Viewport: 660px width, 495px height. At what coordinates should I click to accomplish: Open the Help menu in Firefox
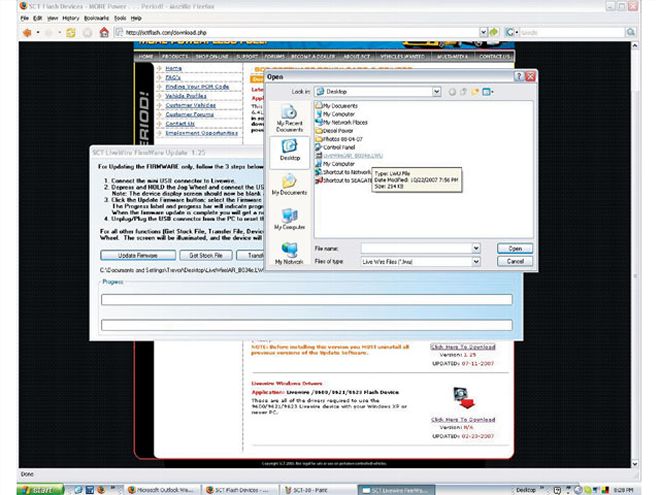pos(136,18)
